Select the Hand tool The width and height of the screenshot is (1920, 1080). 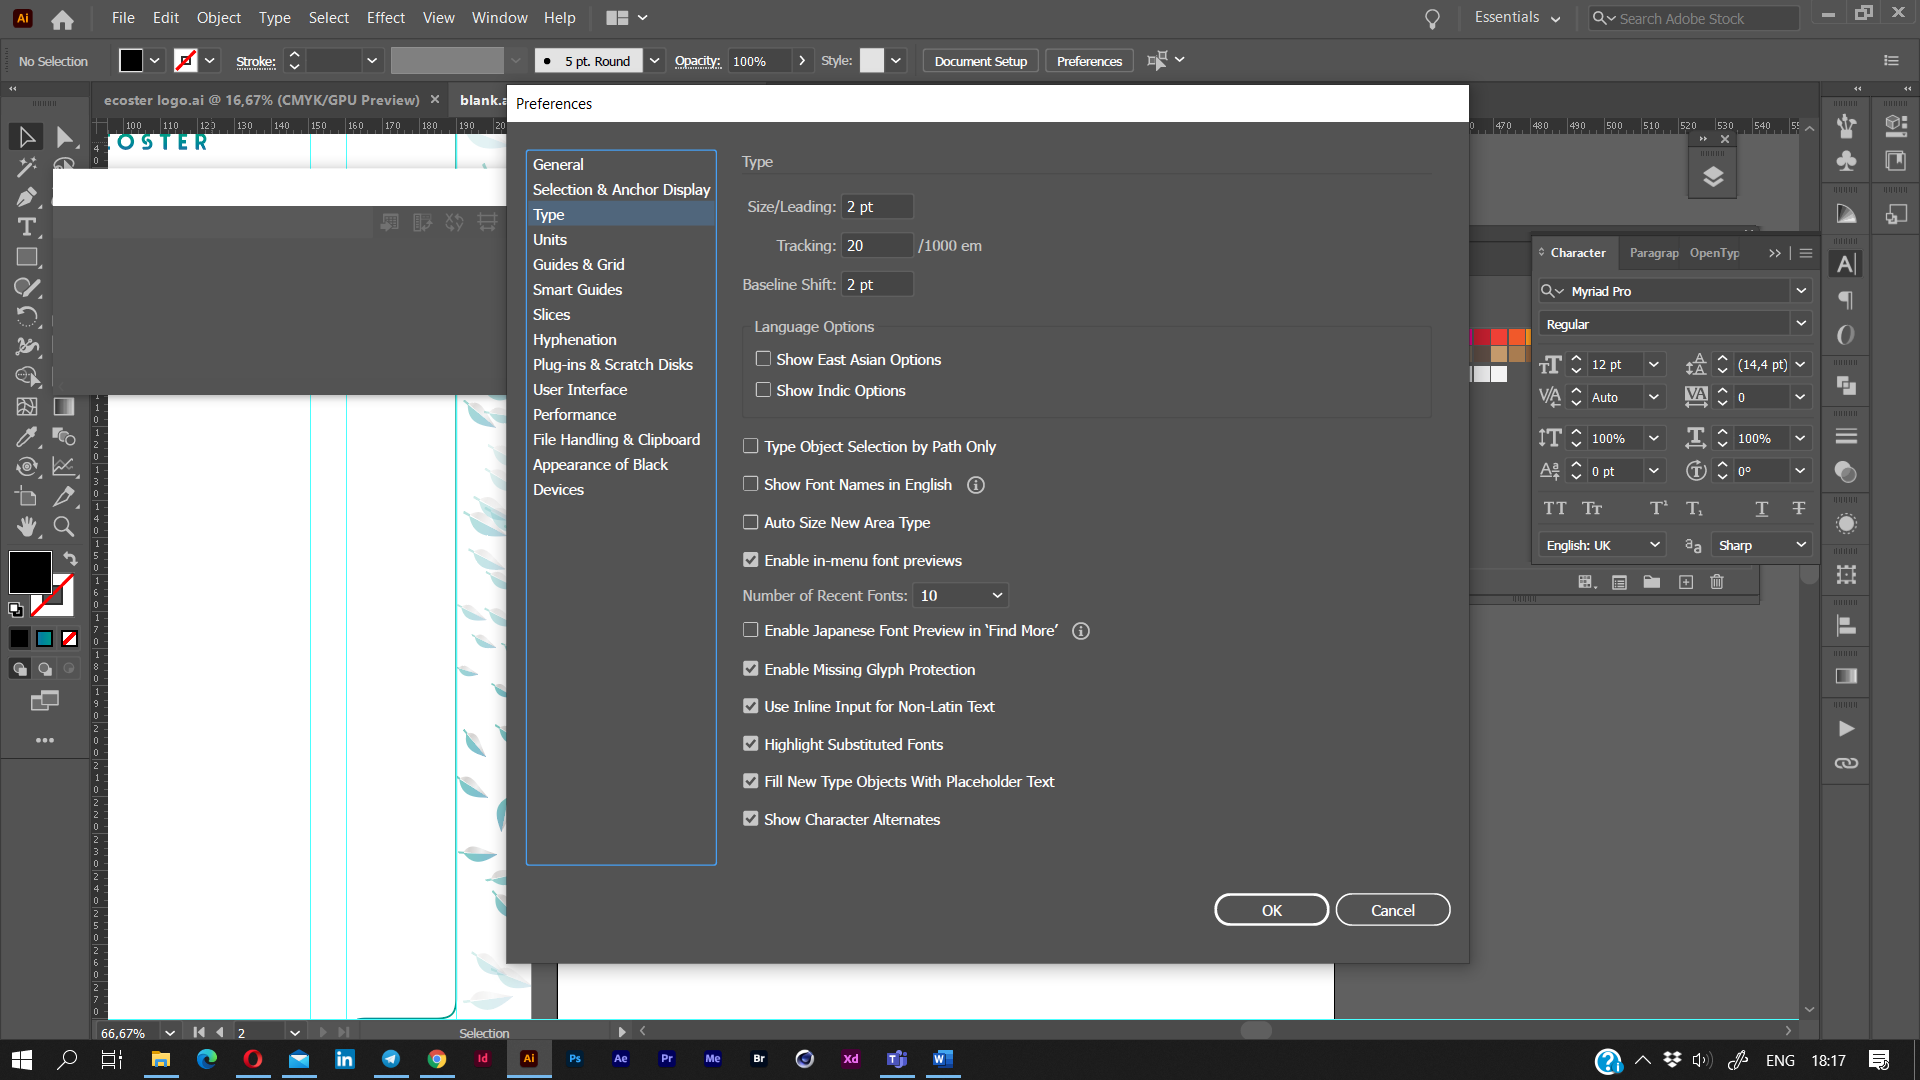25,527
